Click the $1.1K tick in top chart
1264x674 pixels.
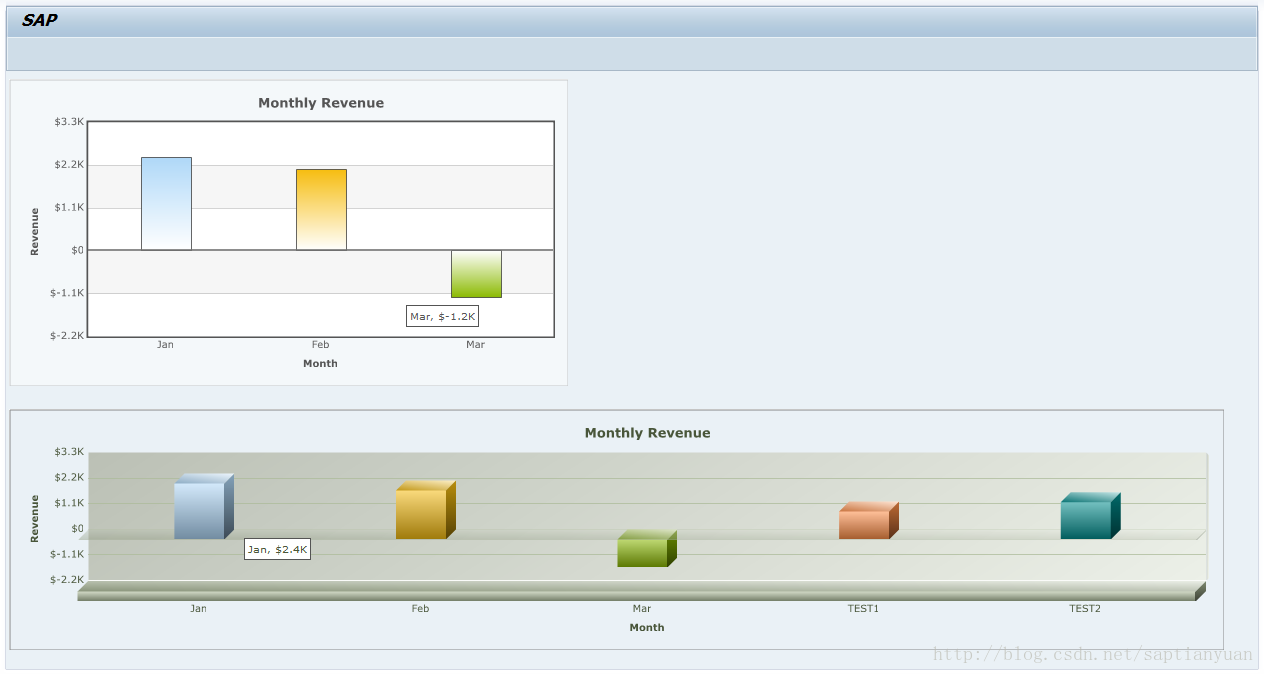69,207
